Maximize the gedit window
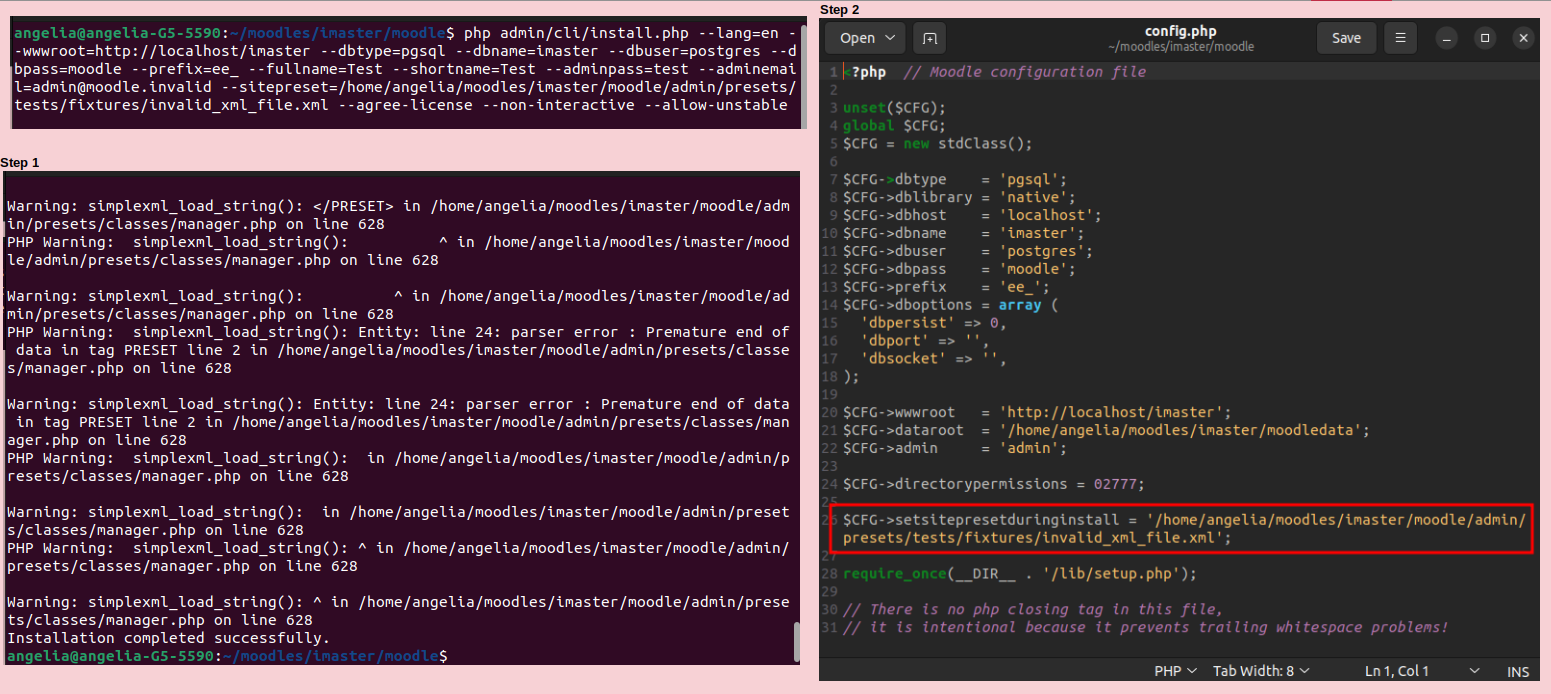The height and width of the screenshot is (694, 1551). click(1485, 38)
